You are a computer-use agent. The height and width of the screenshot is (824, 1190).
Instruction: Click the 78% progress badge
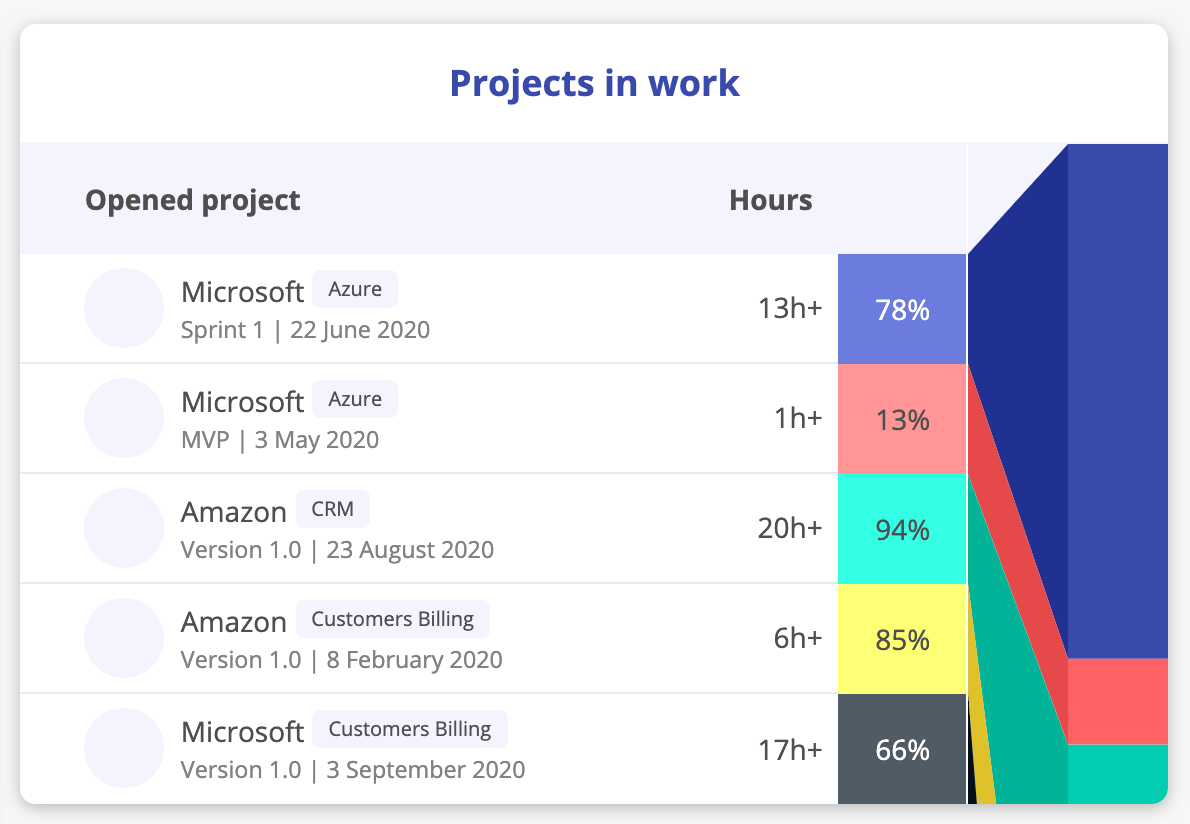(901, 310)
